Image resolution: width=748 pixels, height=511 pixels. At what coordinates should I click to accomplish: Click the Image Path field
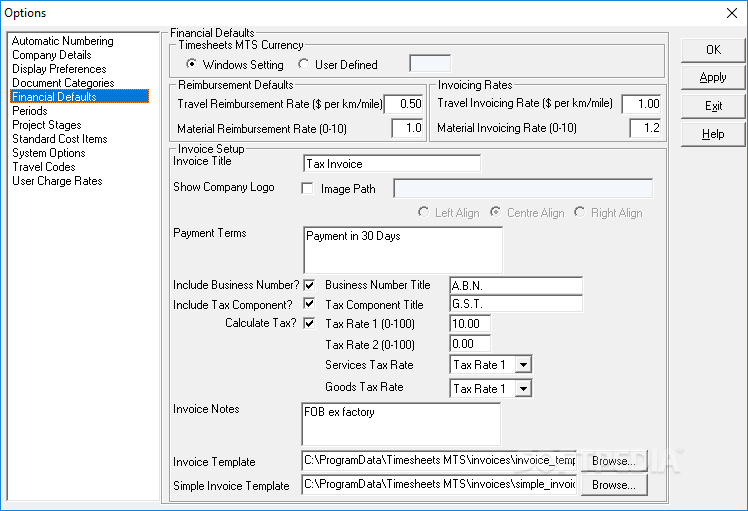[523, 188]
